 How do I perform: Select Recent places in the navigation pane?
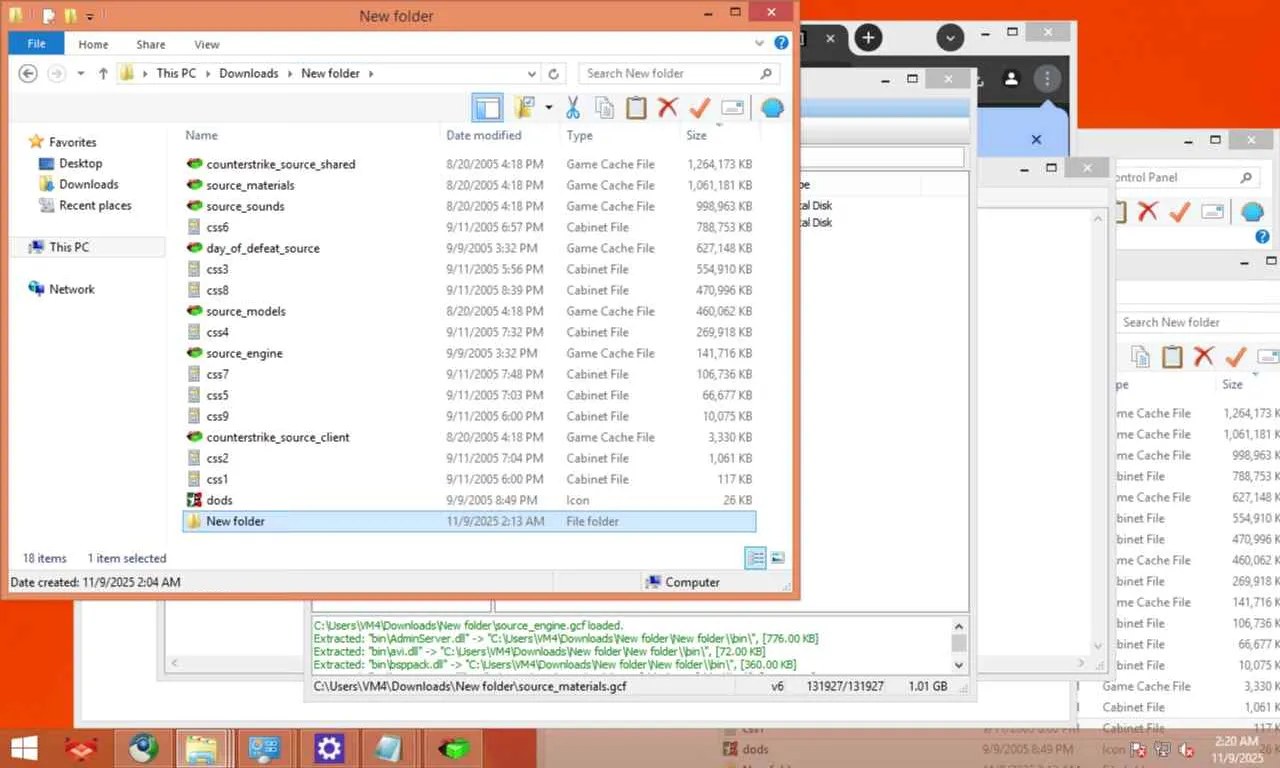click(95, 205)
